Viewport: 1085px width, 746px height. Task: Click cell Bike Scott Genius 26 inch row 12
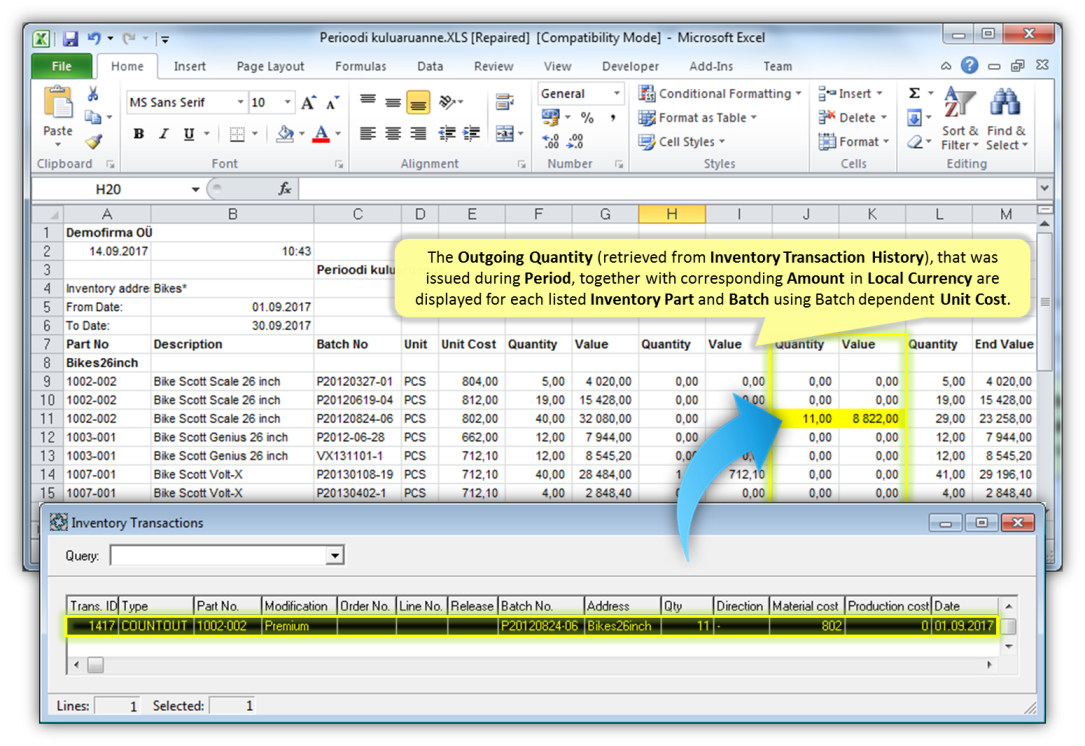(231, 437)
